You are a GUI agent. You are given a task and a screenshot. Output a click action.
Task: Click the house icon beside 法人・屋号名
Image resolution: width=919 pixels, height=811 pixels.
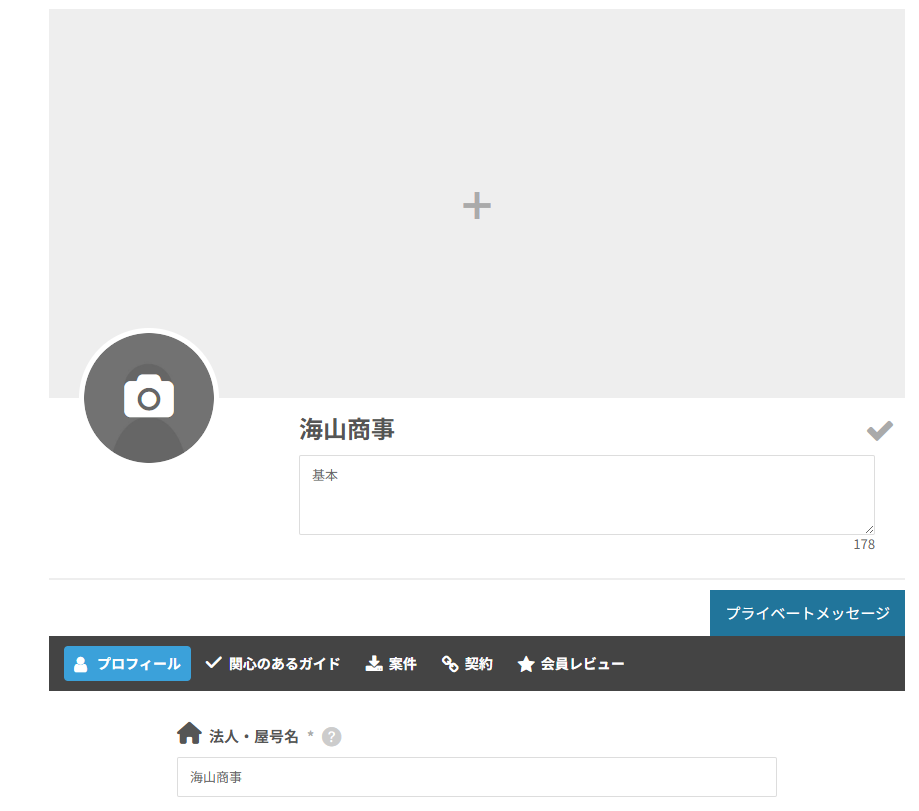[x=189, y=735]
